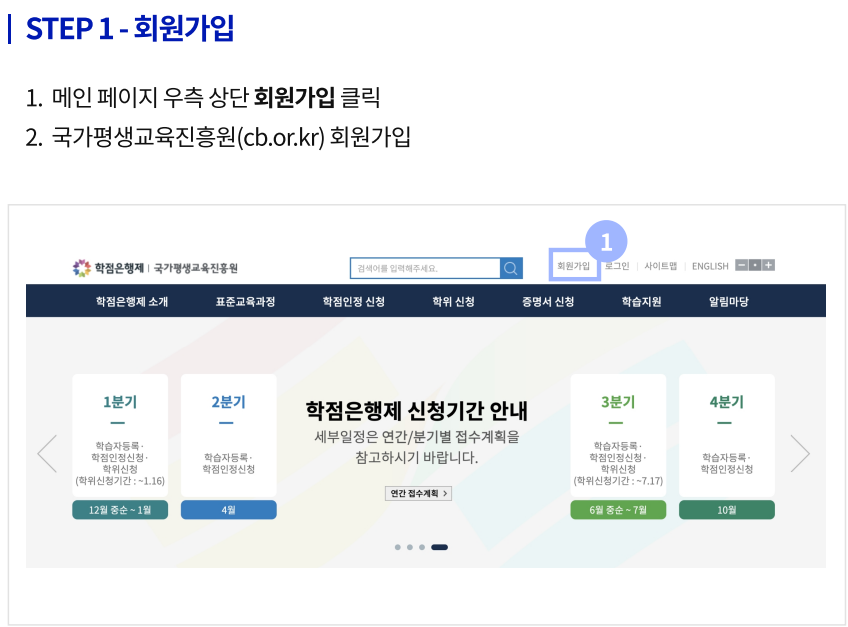Screen dimensions: 848x627
Task: Select the active fourth carousel indicator
Action: 439,547
